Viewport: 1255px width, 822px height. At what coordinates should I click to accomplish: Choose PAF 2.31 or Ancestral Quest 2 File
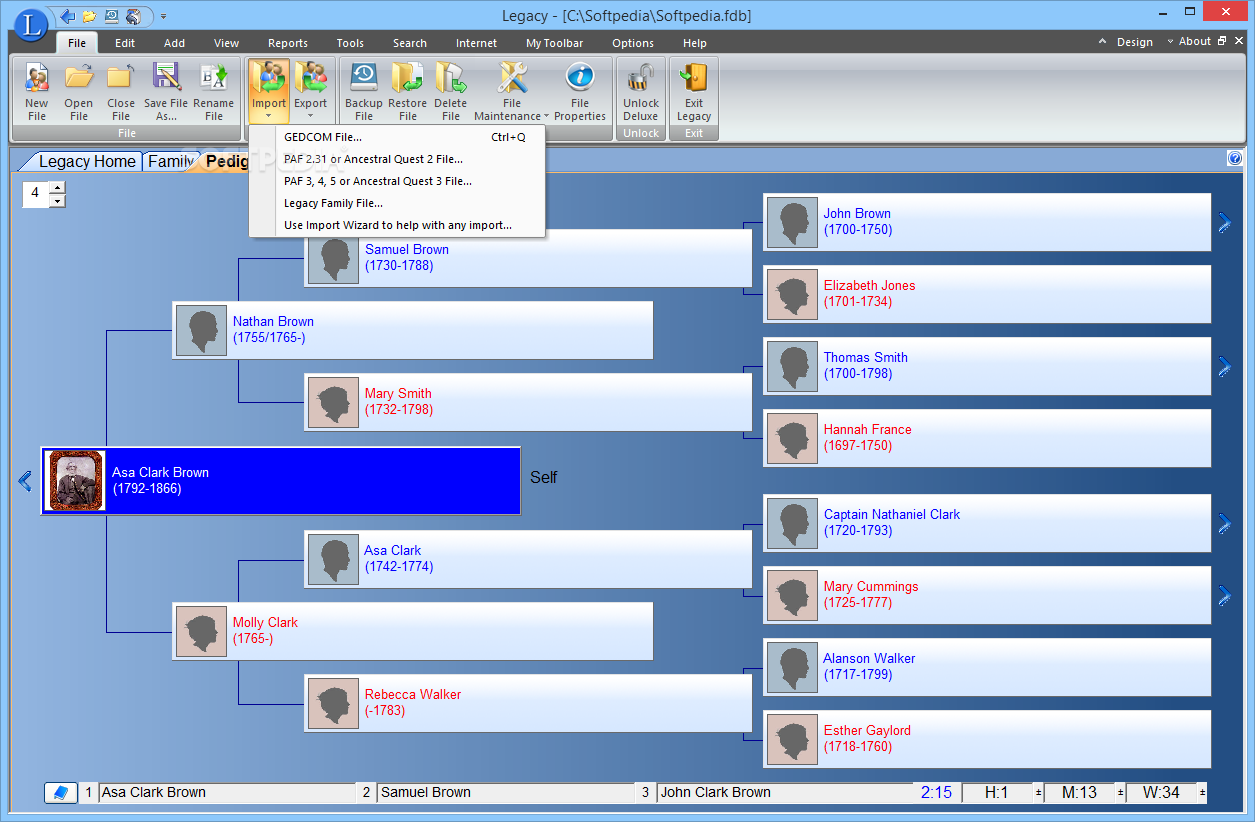pyautogui.click(x=397, y=159)
